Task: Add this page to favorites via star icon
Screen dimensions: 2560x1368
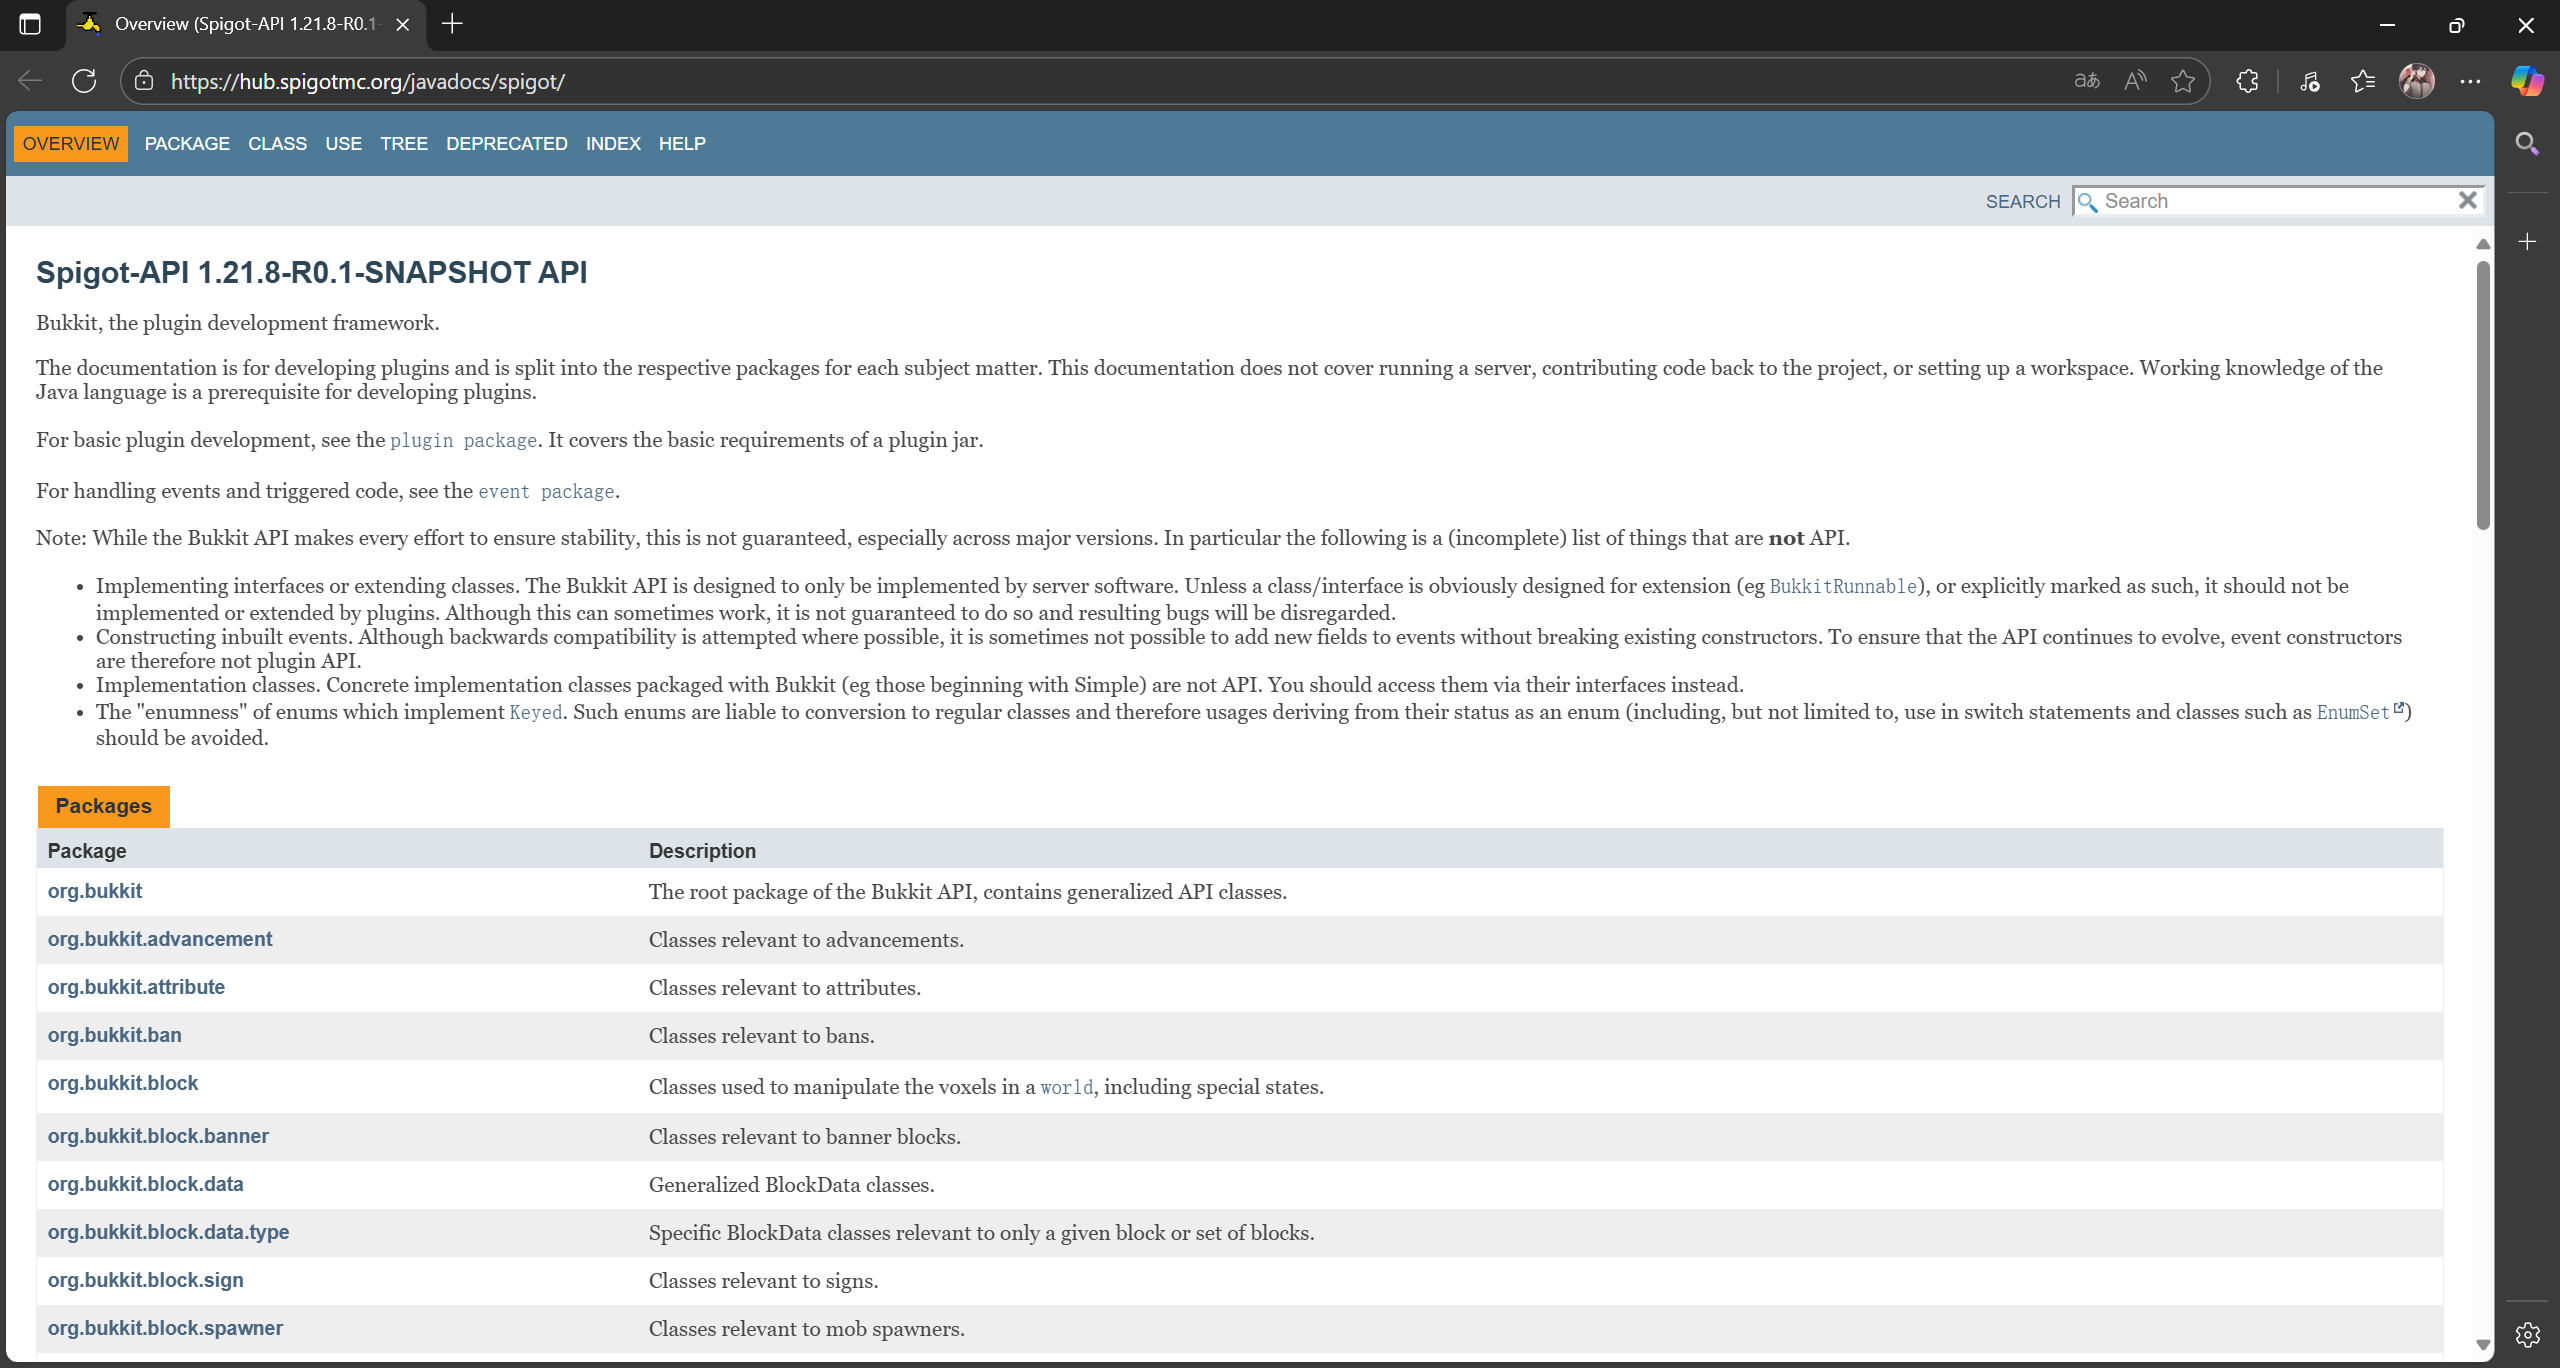Action: [x=2182, y=81]
